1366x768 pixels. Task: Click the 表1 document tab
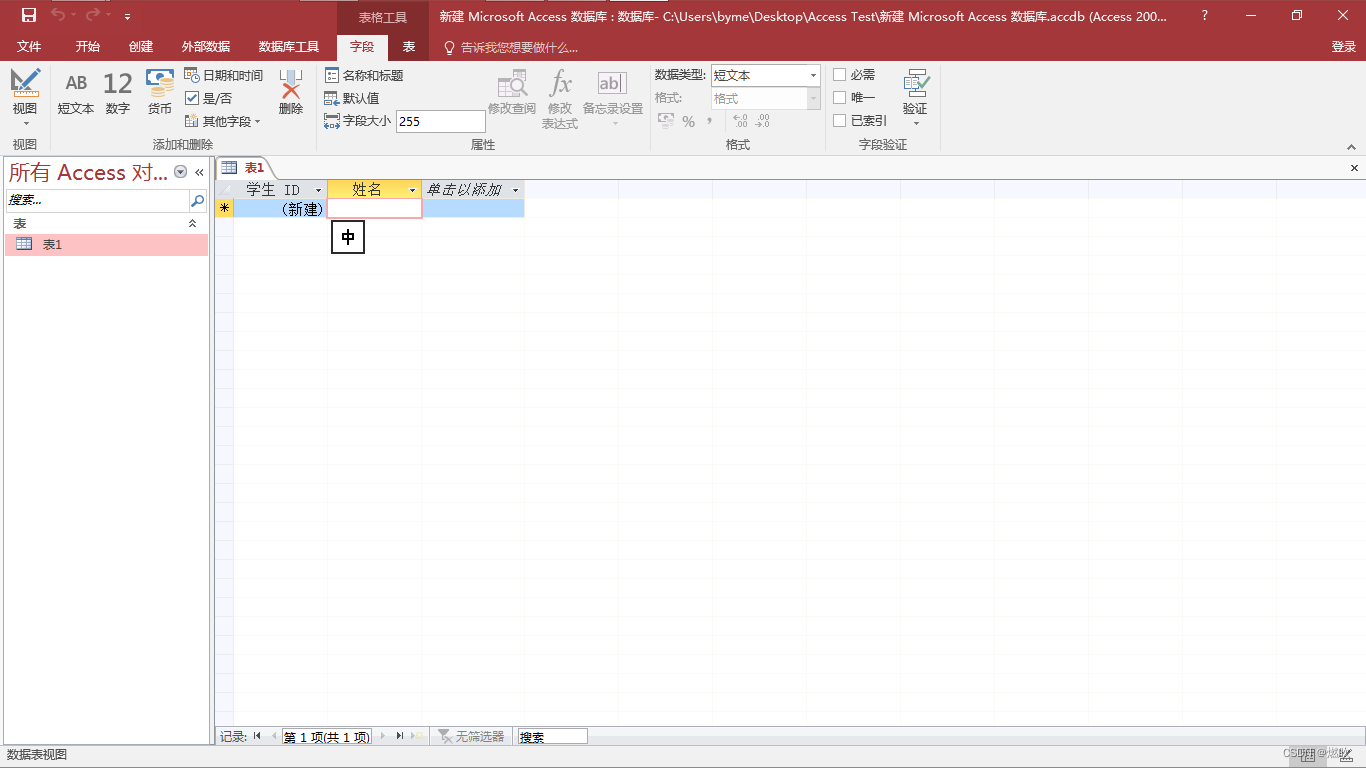tap(244, 167)
